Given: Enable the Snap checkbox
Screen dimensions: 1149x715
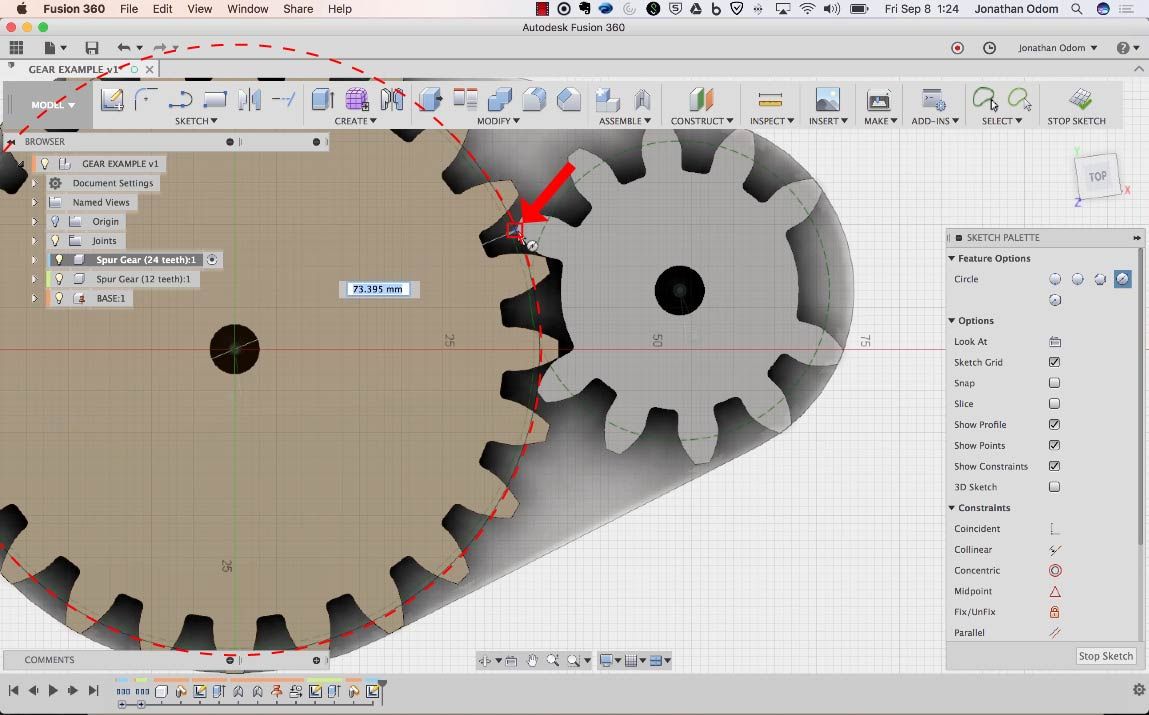Looking at the screenshot, I should pos(1054,383).
